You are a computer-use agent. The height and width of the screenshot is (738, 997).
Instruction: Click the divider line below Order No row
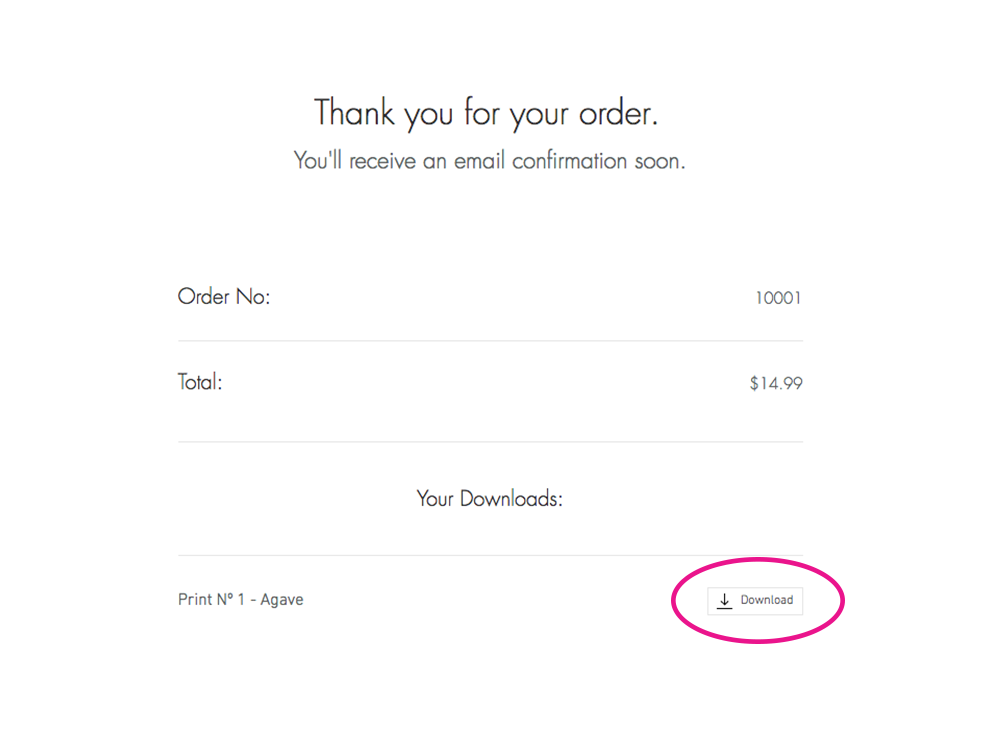click(490, 341)
